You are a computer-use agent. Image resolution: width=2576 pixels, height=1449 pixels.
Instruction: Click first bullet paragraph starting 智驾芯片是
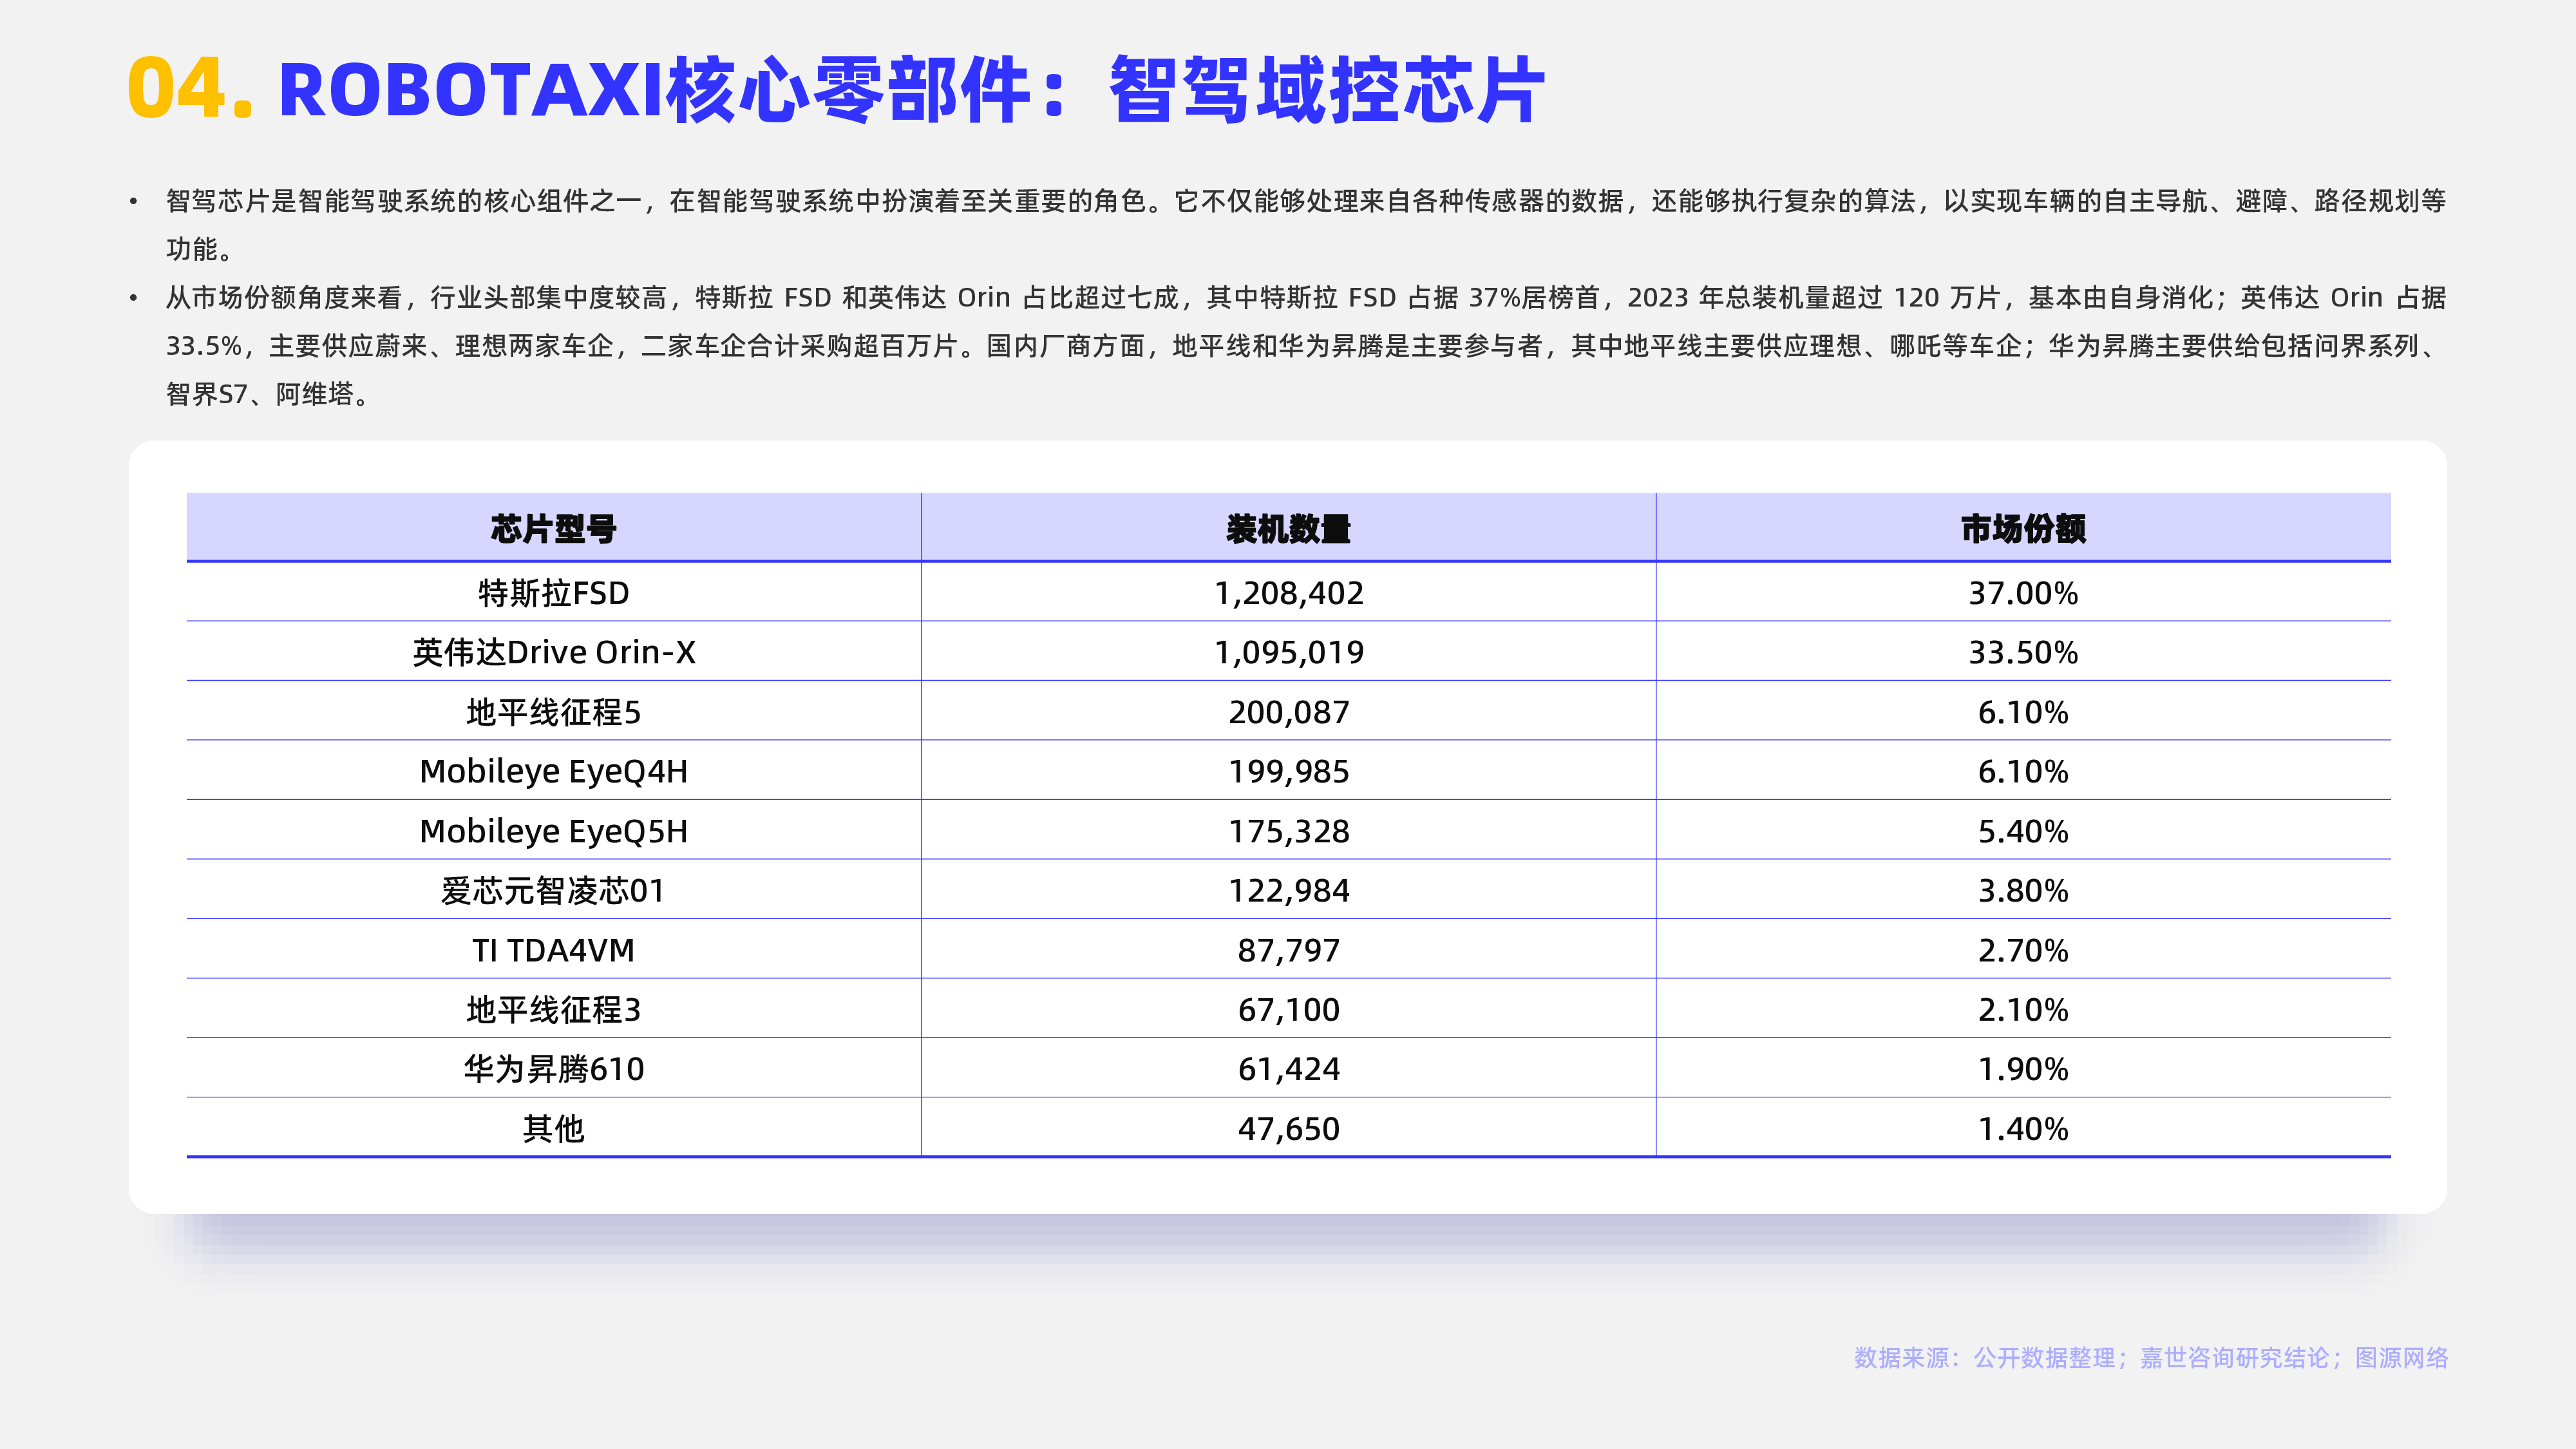point(1306,225)
